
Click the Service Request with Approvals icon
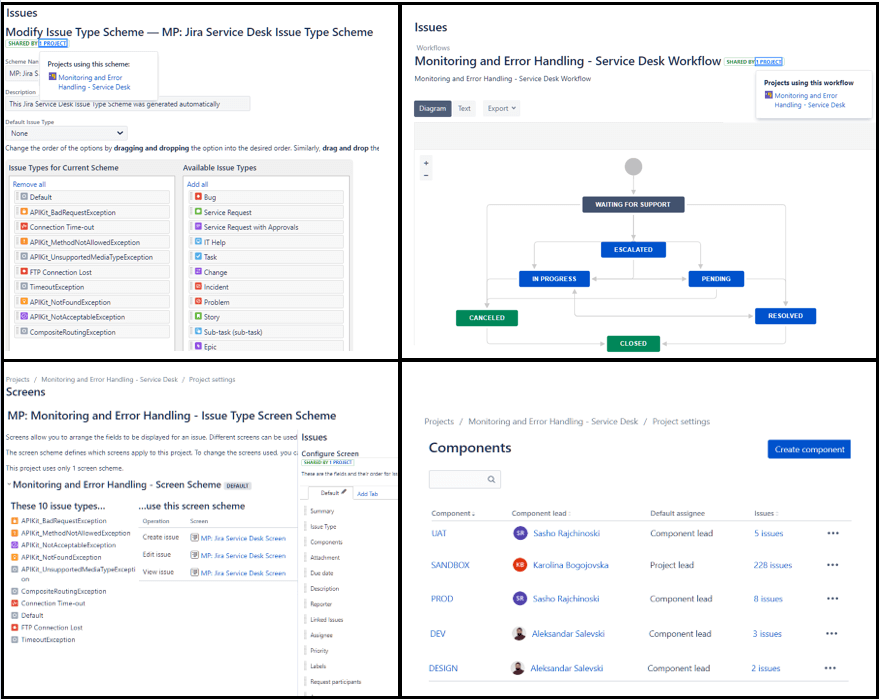pos(198,226)
